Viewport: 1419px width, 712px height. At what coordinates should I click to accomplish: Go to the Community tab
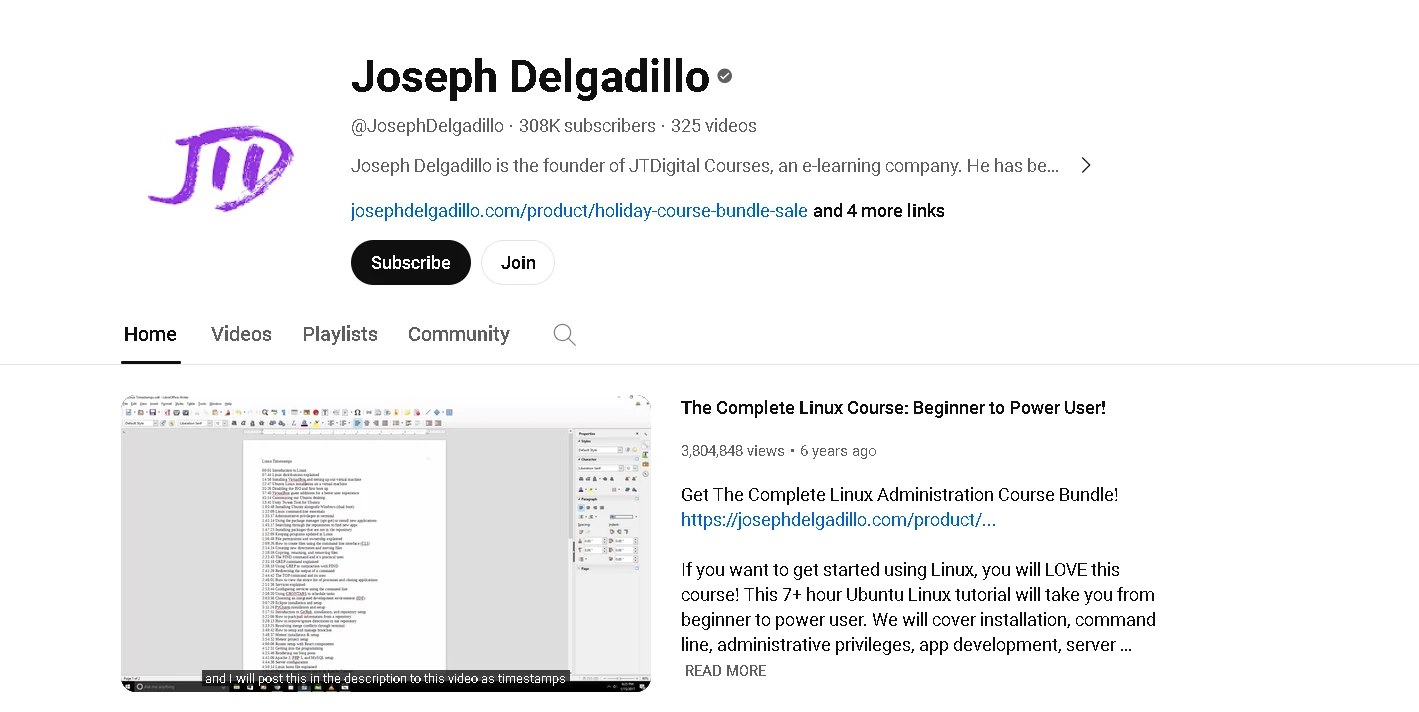(x=458, y=335)
